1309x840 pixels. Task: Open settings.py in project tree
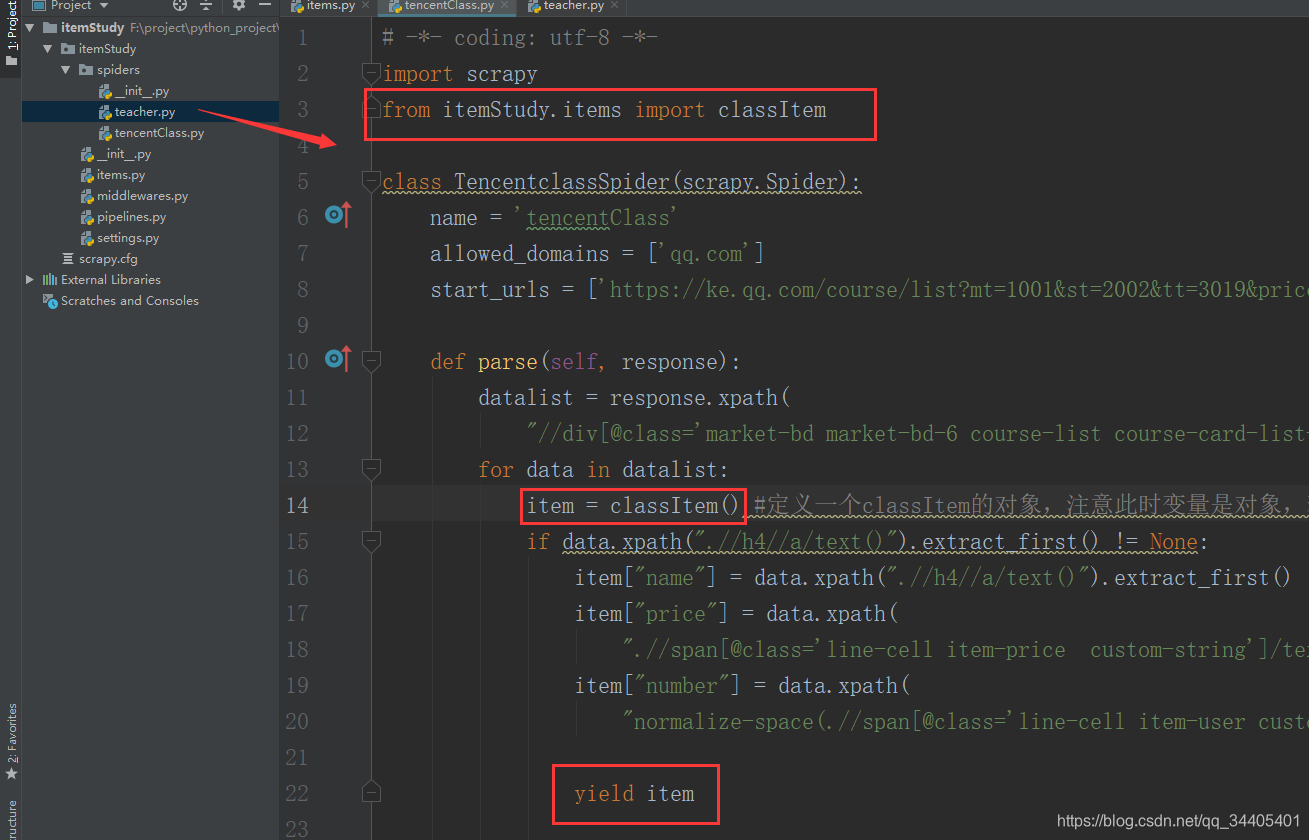[x=128, y=238]
